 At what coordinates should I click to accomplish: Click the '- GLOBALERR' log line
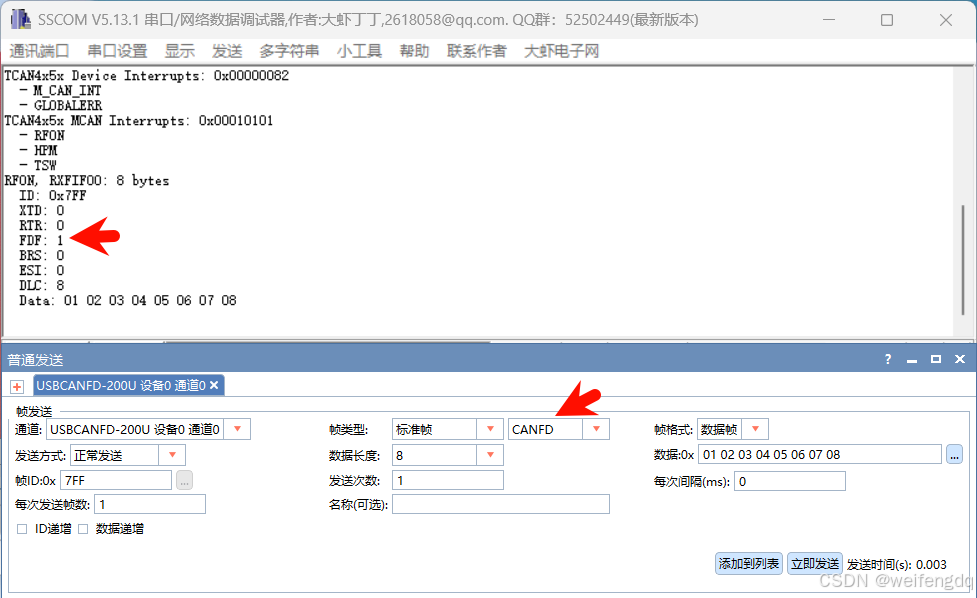tap(60, 105)
